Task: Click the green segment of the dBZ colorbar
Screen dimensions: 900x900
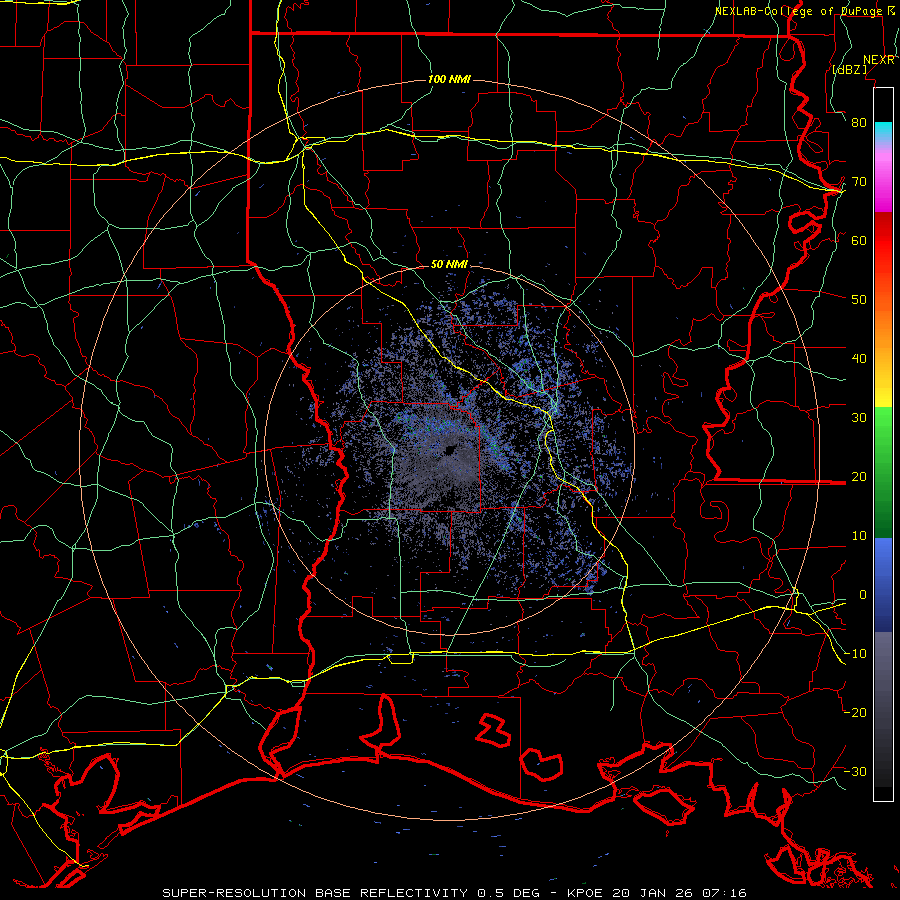Action: pyautogui.click(x=883, y=472)
